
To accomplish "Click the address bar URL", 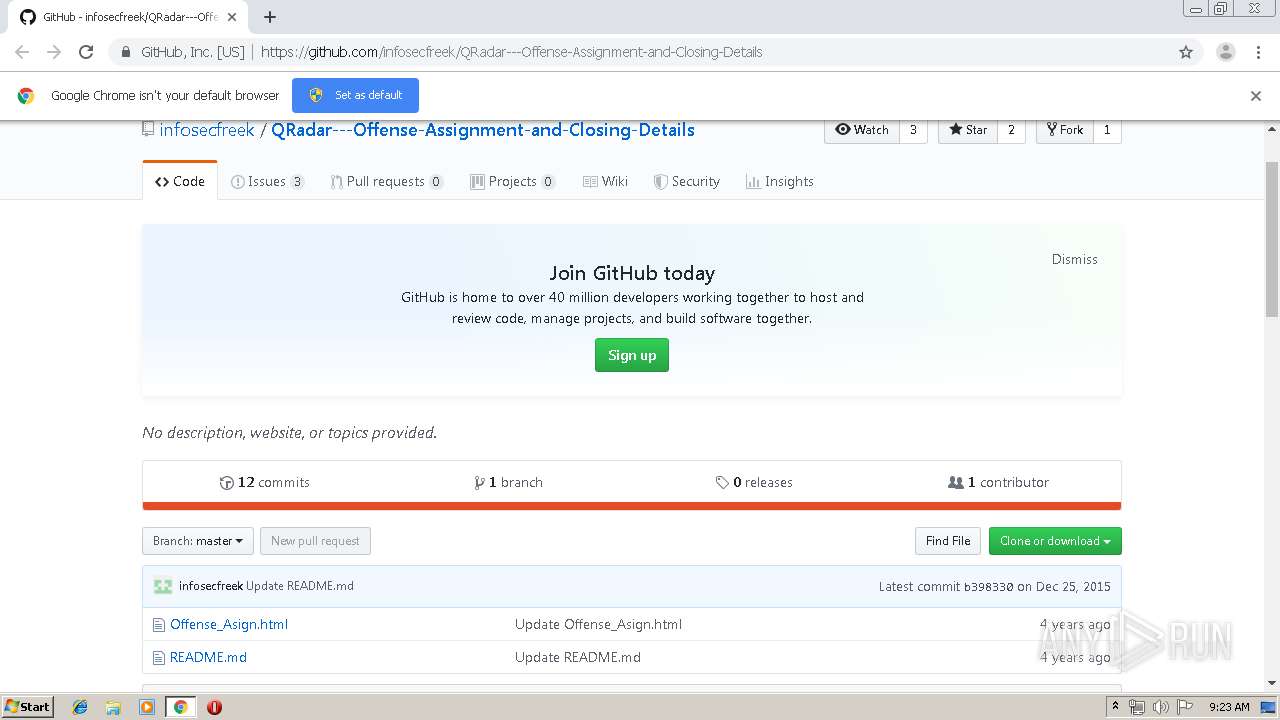I will (511, 52).
